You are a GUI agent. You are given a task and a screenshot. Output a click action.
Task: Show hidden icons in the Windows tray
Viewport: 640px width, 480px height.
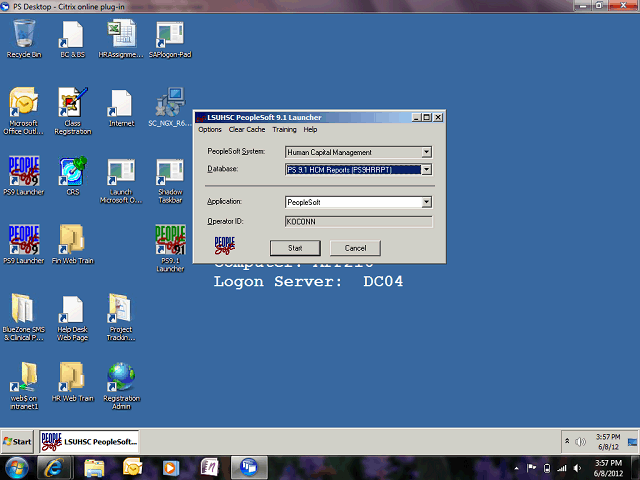516,469
